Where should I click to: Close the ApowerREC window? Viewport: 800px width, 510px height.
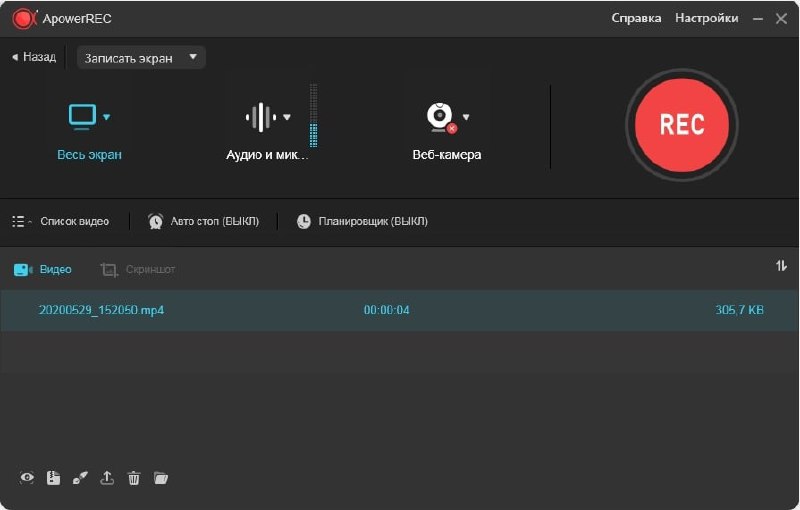[781, 19]
